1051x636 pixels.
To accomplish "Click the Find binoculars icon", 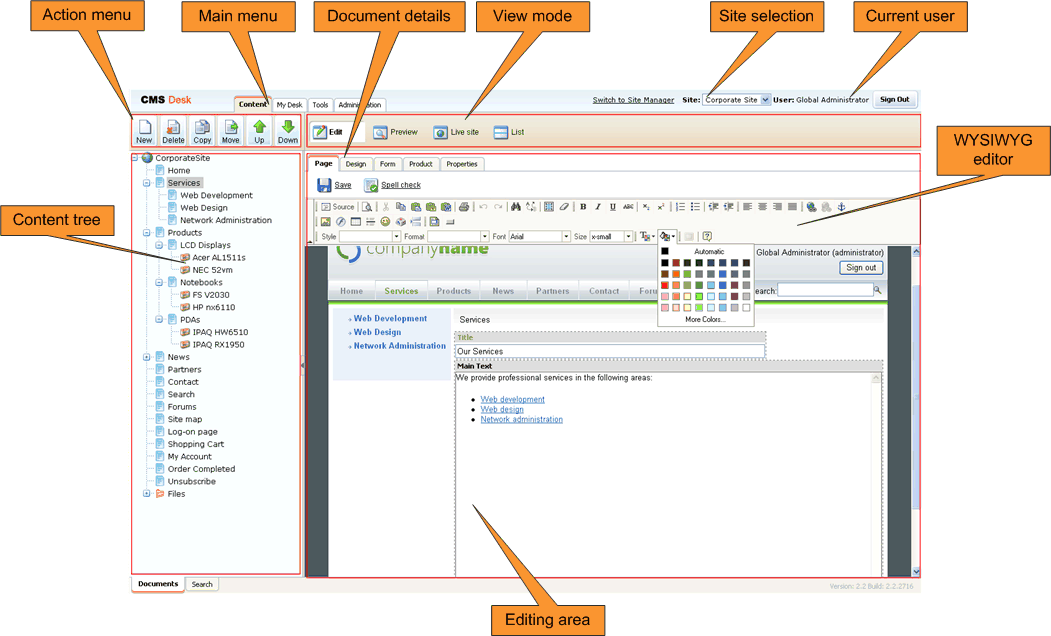I will click(515, 207).
